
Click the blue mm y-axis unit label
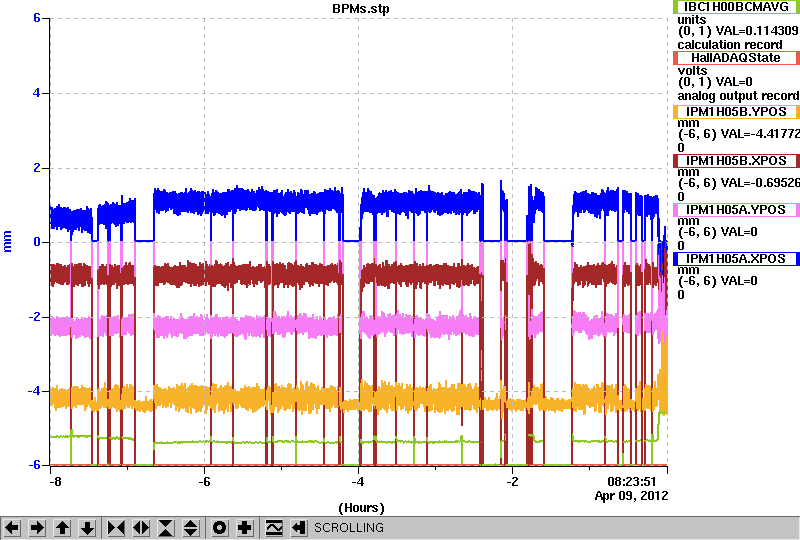point(7,241)
